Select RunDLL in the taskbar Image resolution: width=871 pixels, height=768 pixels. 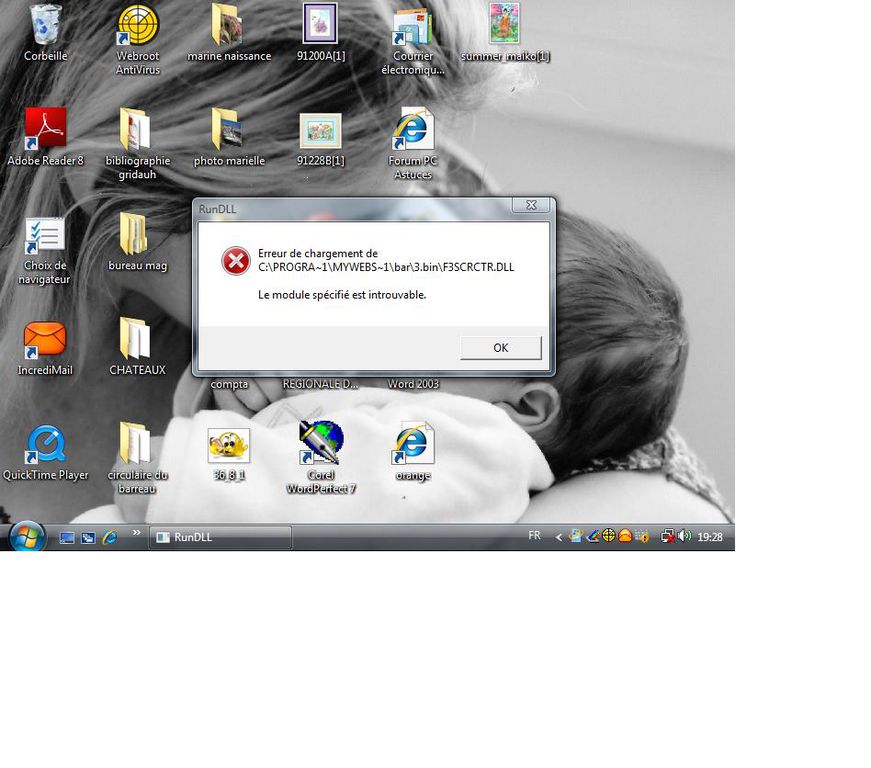click(220, 537)
